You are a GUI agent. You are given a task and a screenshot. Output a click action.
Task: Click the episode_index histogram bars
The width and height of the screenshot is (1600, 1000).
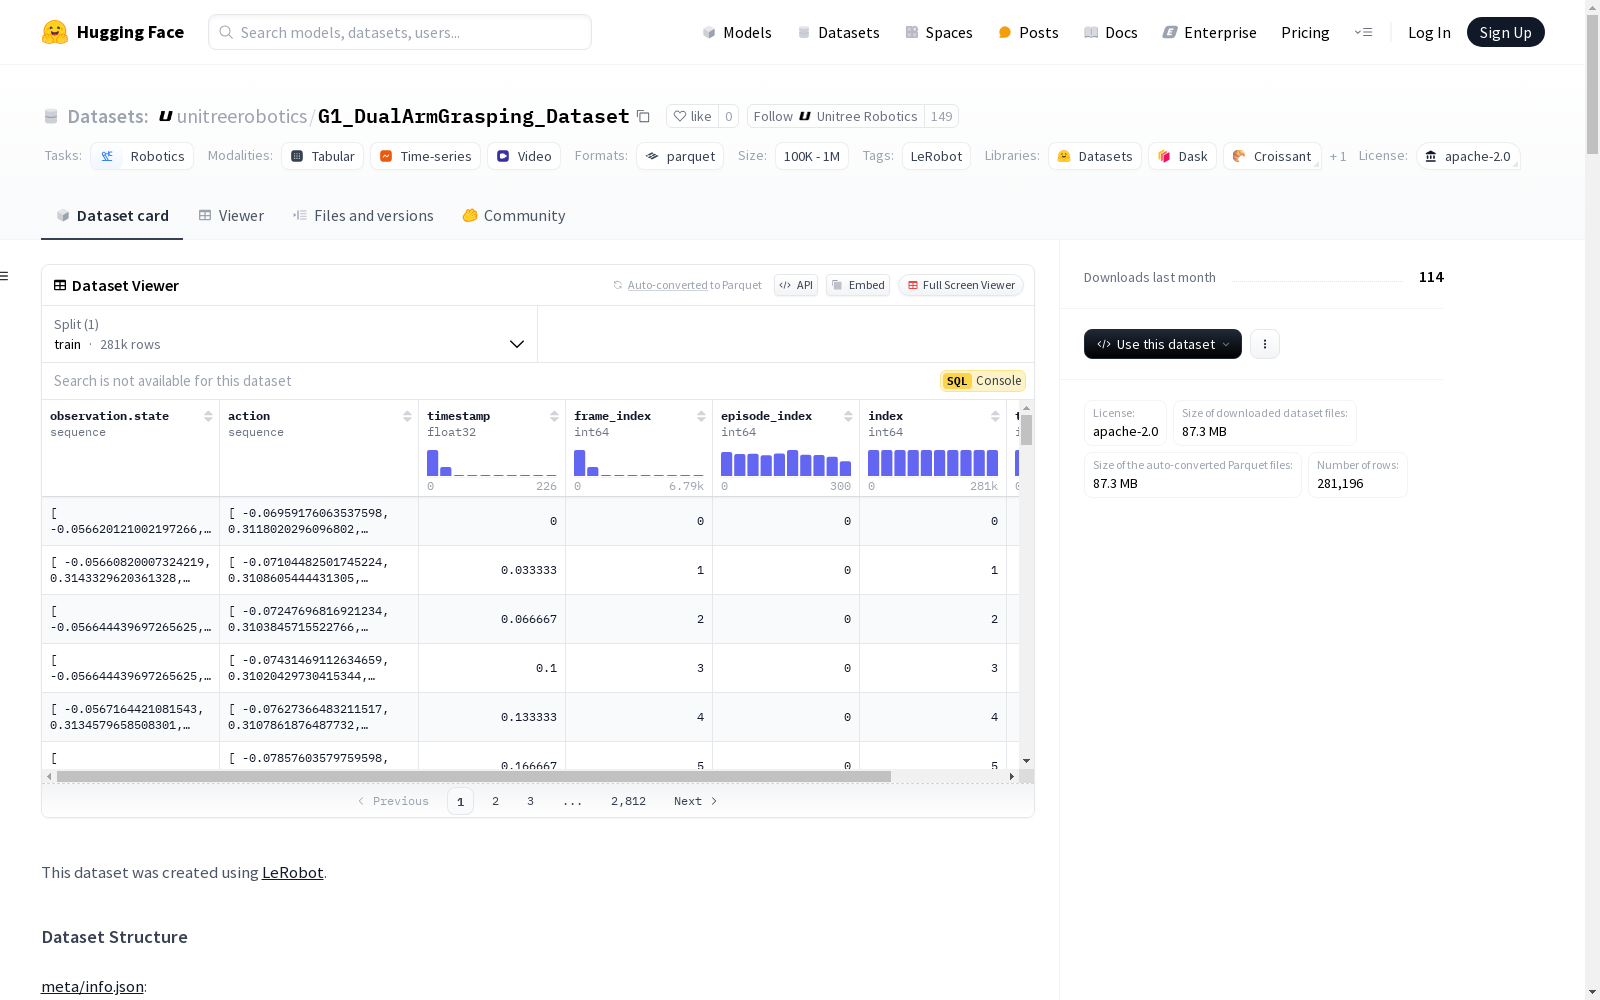[x=786, y=463]
